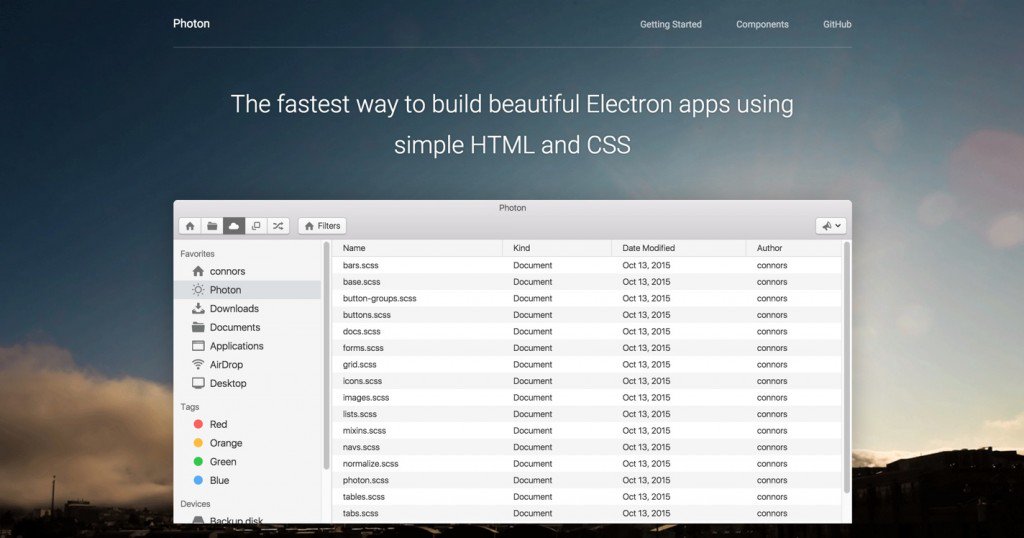Viewport: 1024px width, 538px height.
Task: Select file icons.scss
Action: click(587, 381)
